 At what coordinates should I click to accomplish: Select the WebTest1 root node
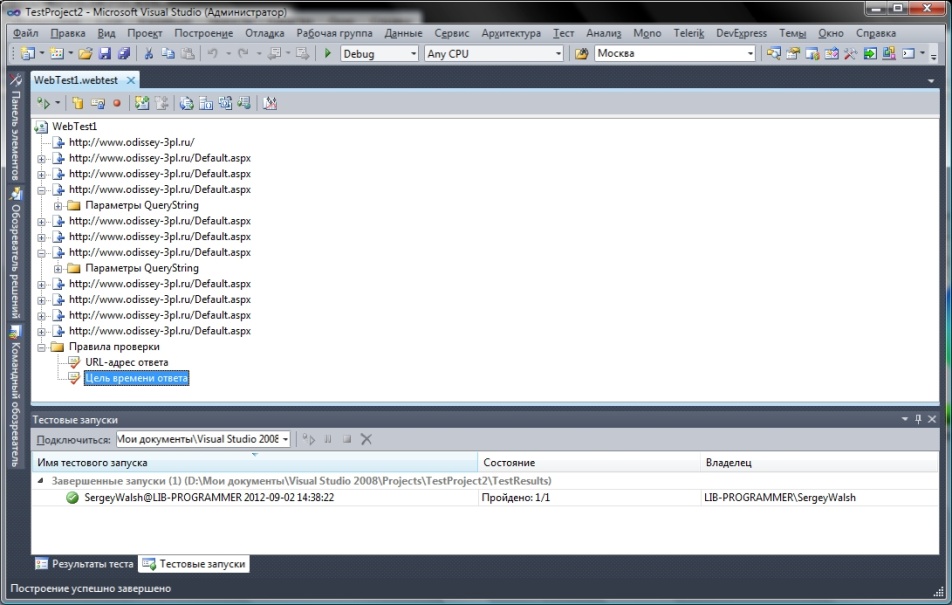coord(74,126)
